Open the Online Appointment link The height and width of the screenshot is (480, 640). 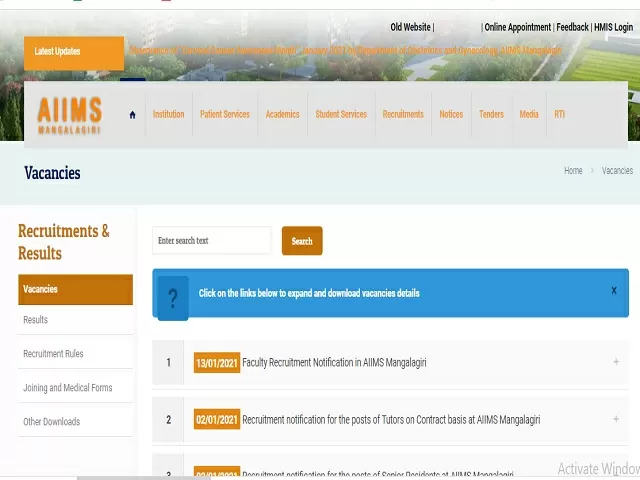point(518,27)
